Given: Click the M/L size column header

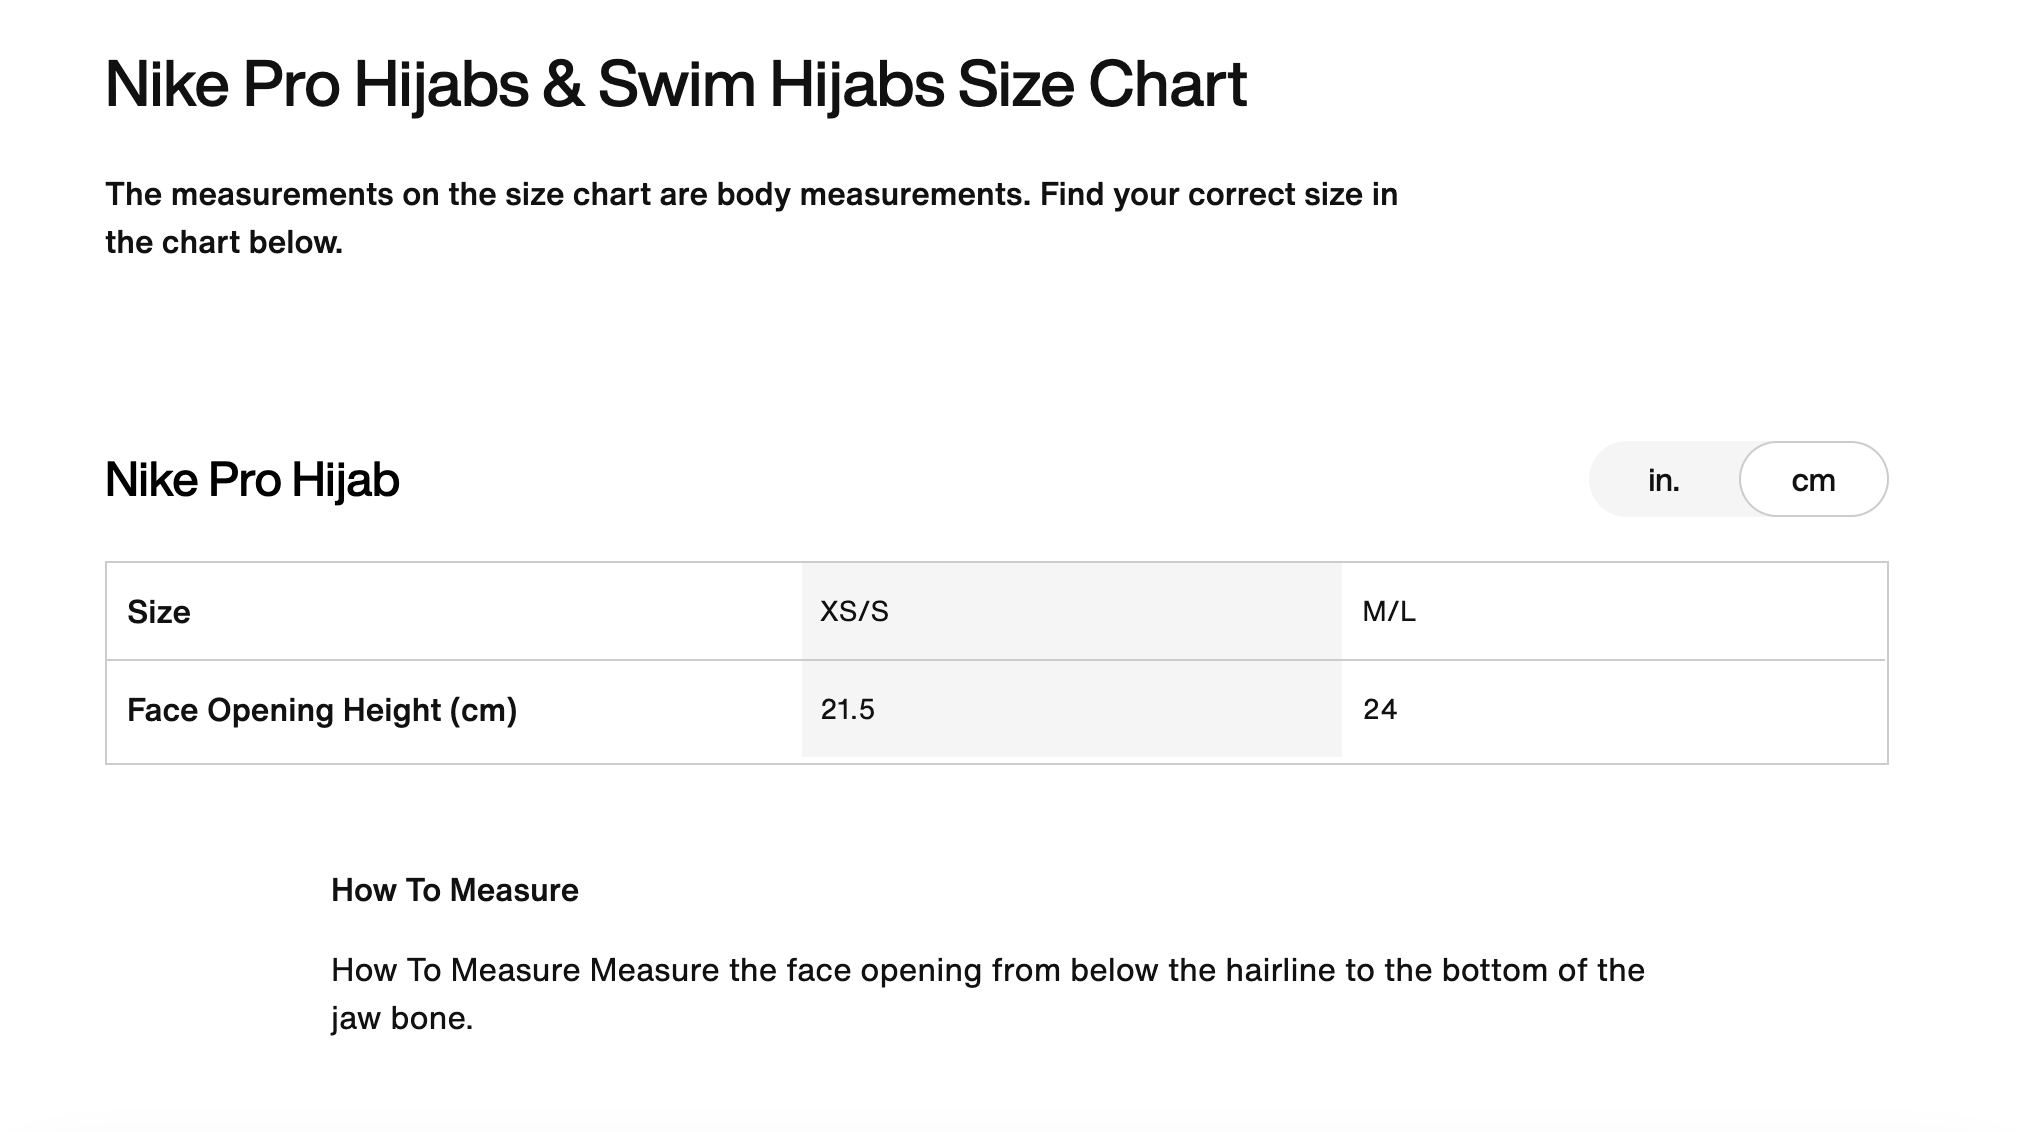Looking at the screenshot, I should [1388, 611].
